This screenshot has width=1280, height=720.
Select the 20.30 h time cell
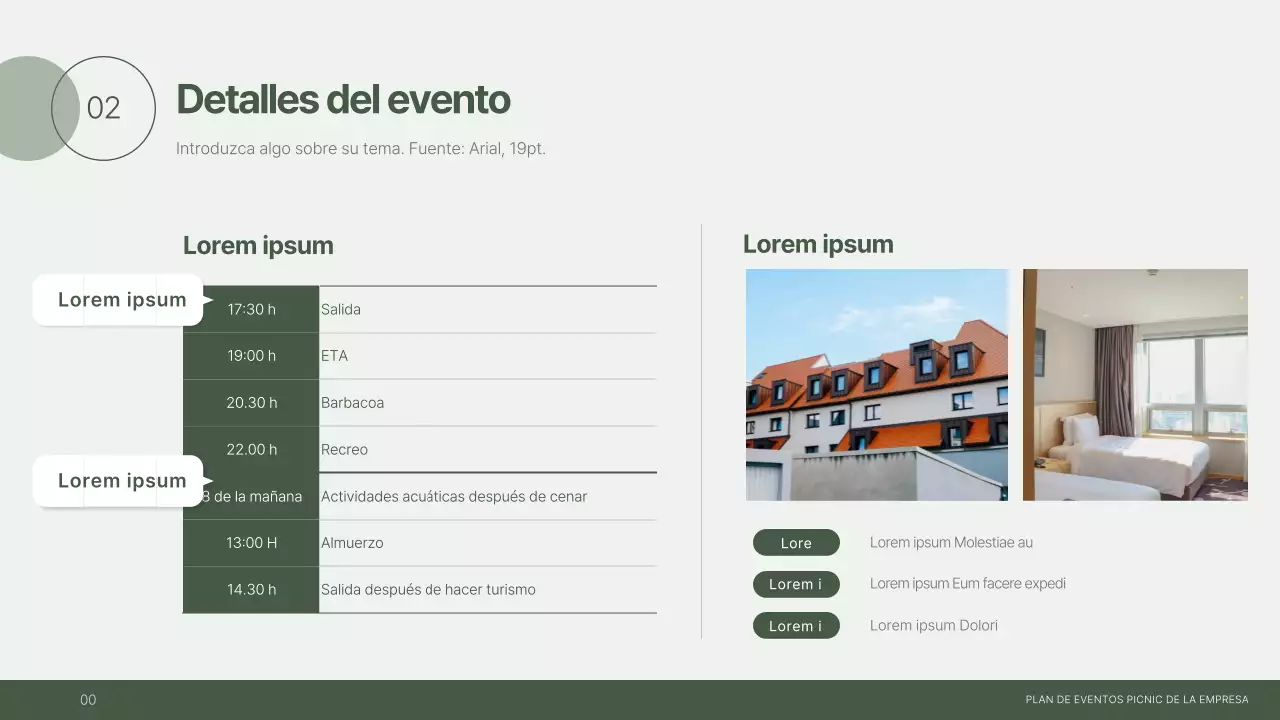coord(251,403)
